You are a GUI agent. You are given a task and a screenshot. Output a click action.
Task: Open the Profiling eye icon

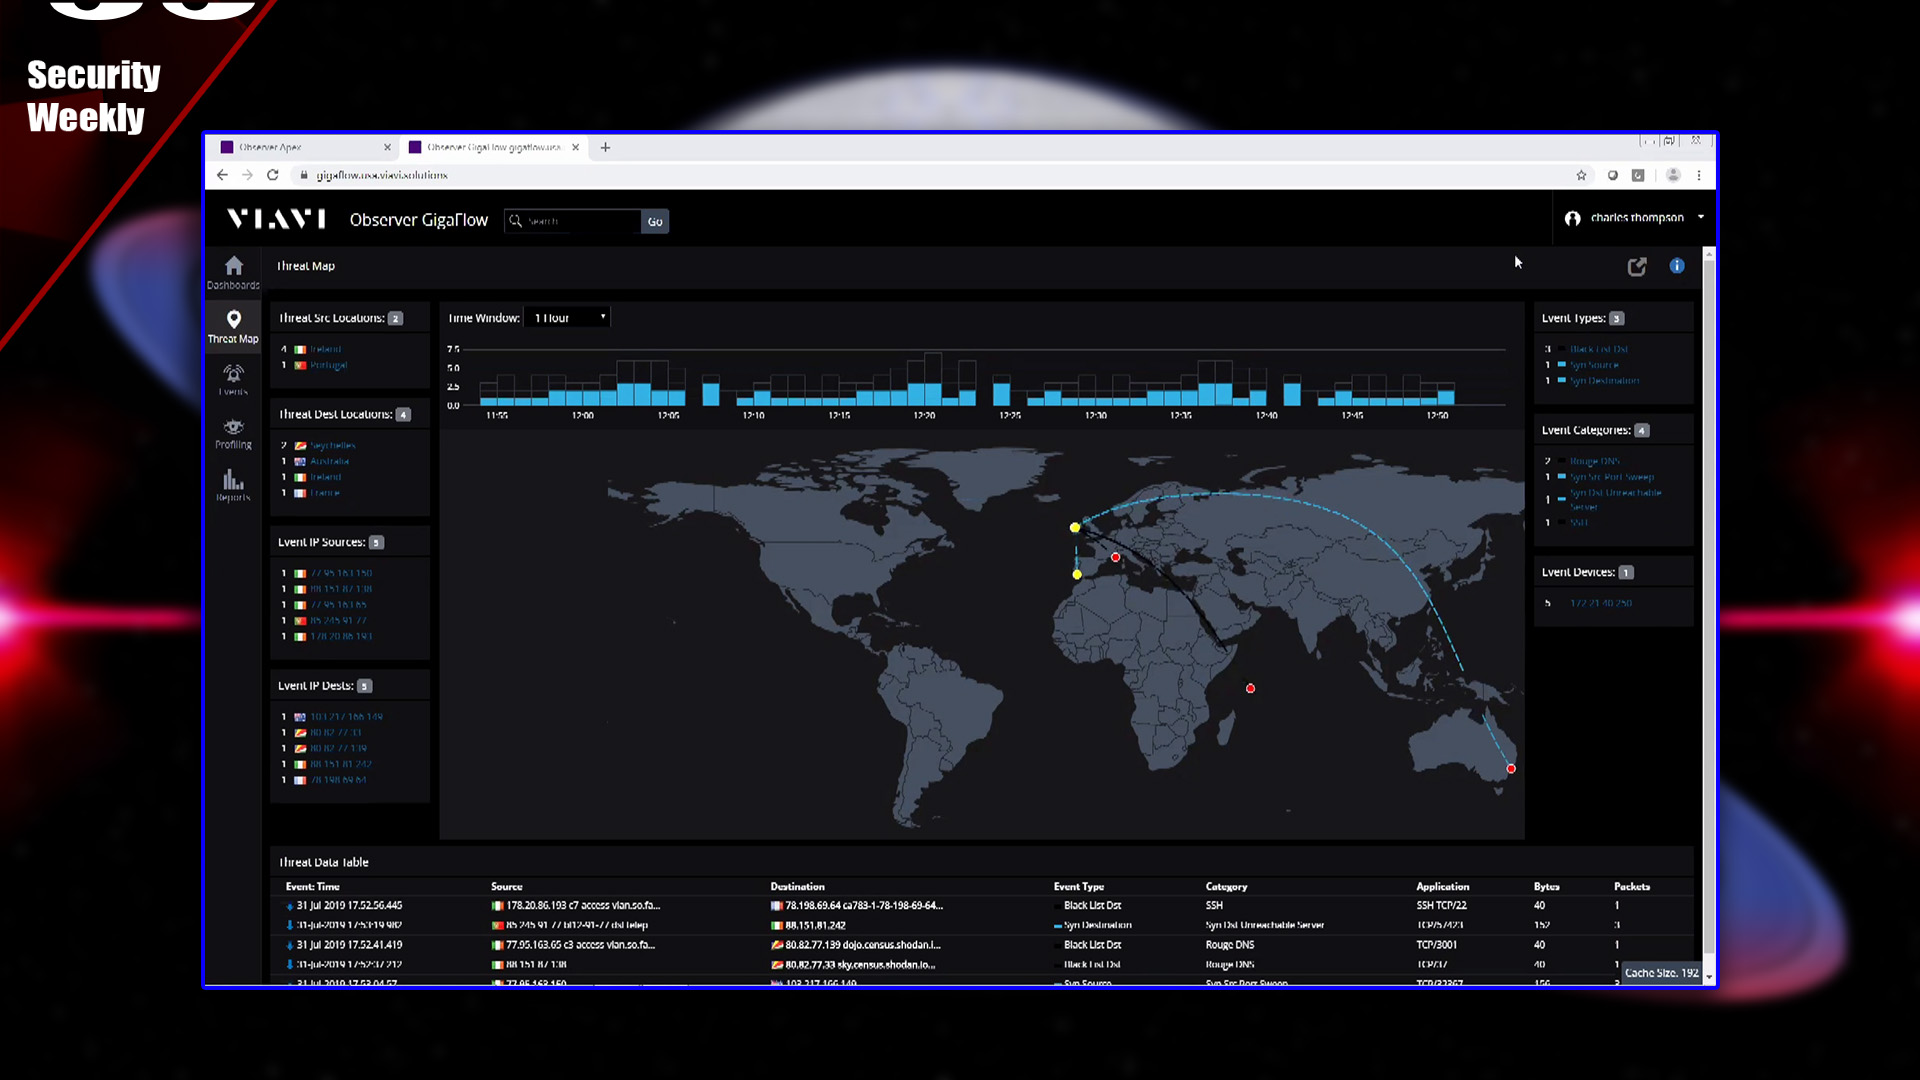(233, 427)
